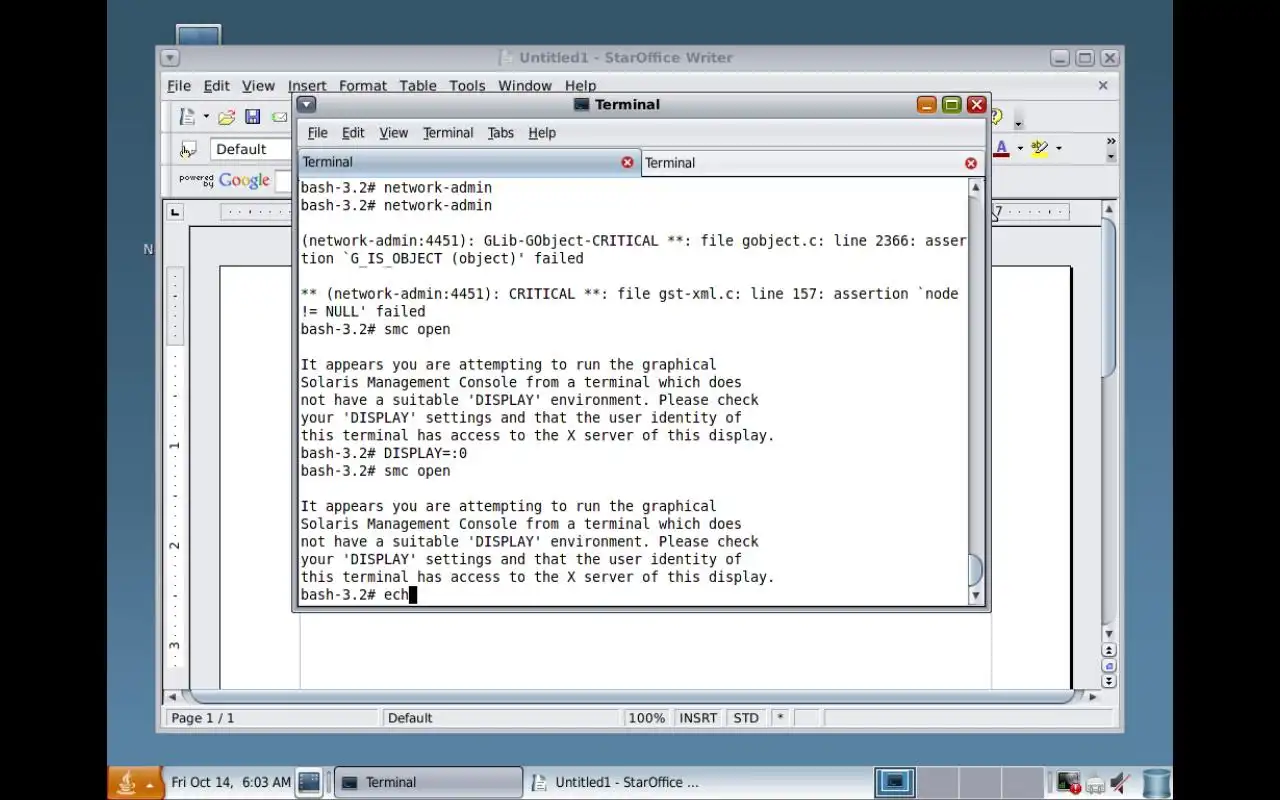
Task: Close the StarOffice document with the X
Action: click(1103, 86)
